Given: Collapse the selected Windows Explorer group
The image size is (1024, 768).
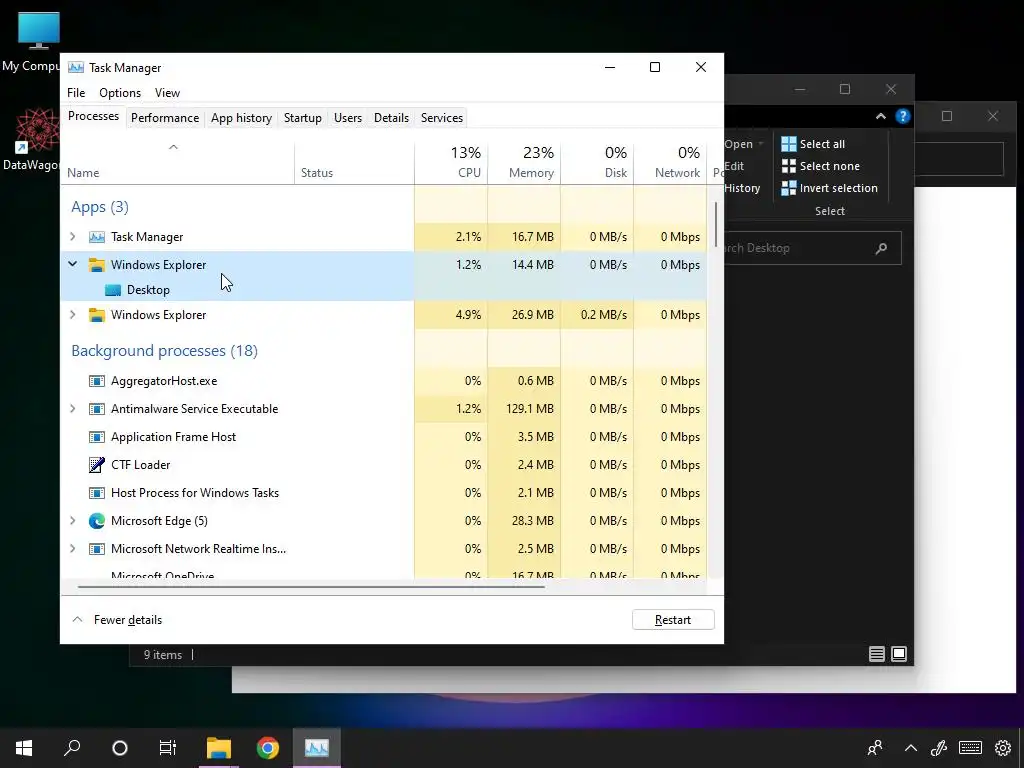Looking at the screenshot, I should pos(72,264).
